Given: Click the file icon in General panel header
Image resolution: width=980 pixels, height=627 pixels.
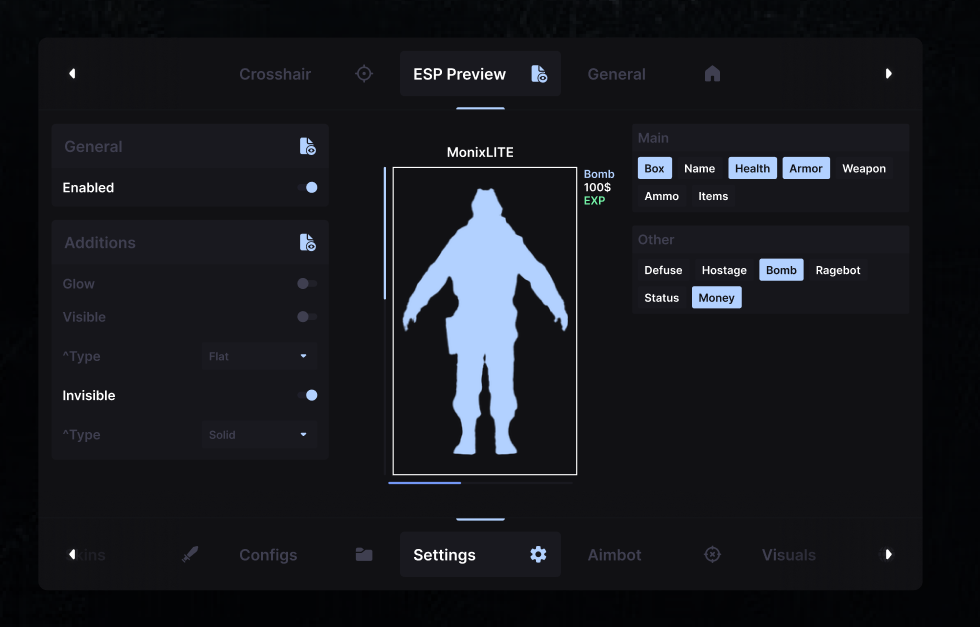Looking at the screenshot, I should [307, 146].
